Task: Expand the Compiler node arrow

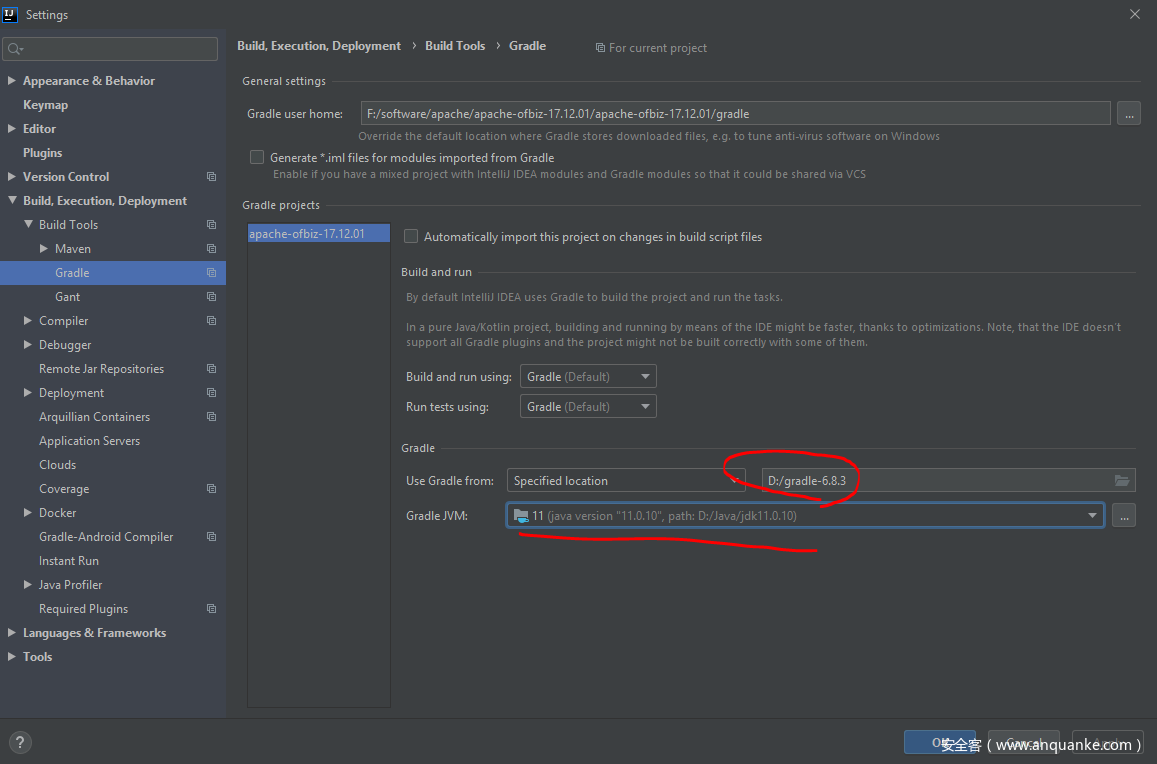Action: pyautogui.click(x=28, y=320)
